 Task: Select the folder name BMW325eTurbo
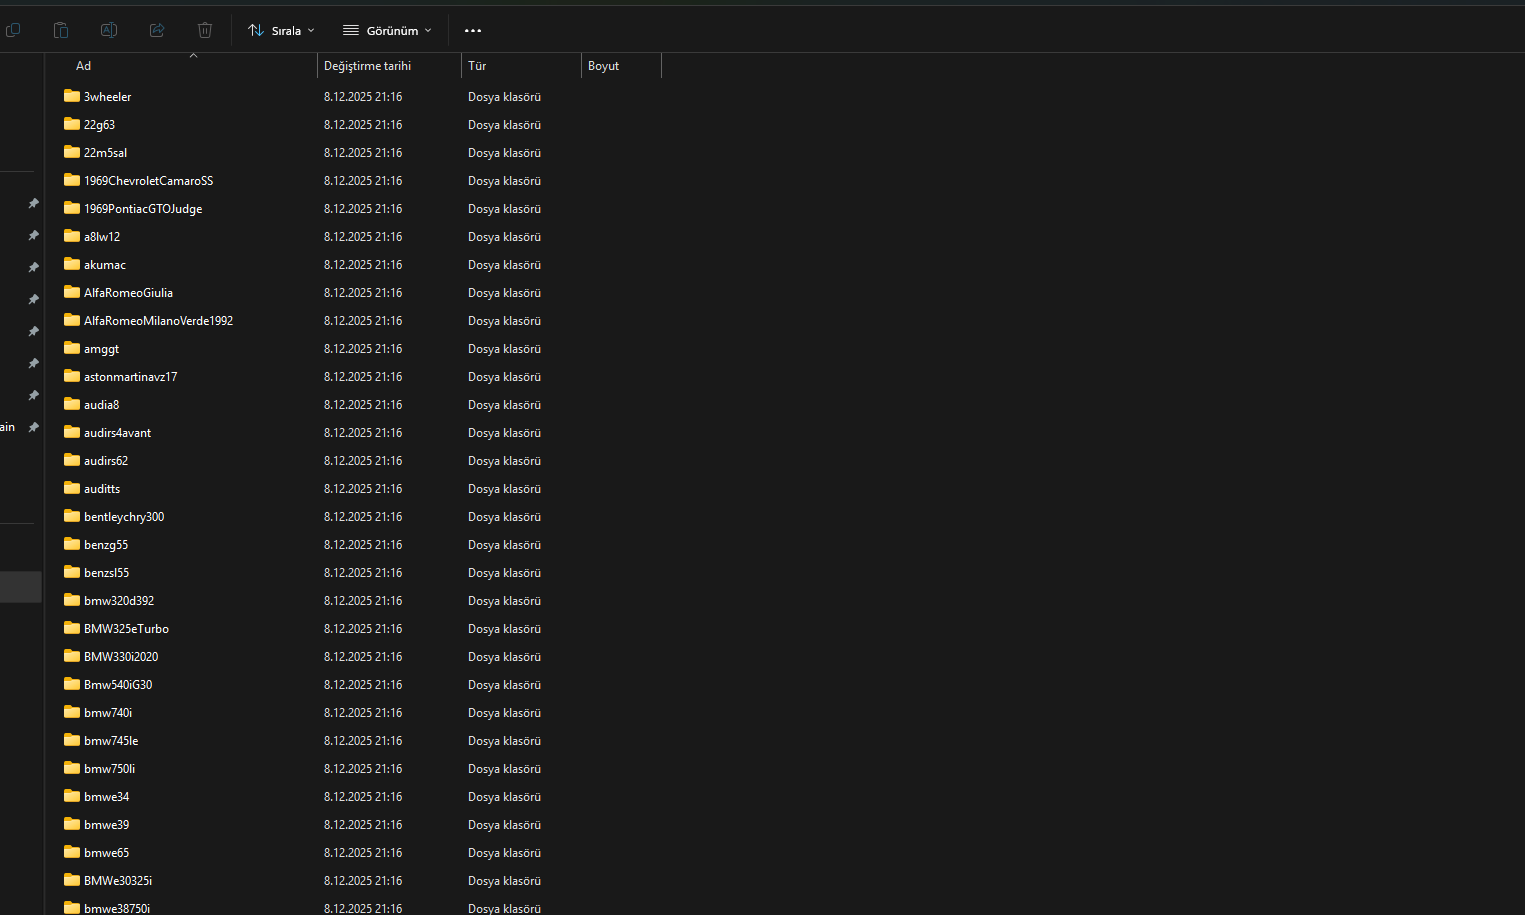pos(126,629)
